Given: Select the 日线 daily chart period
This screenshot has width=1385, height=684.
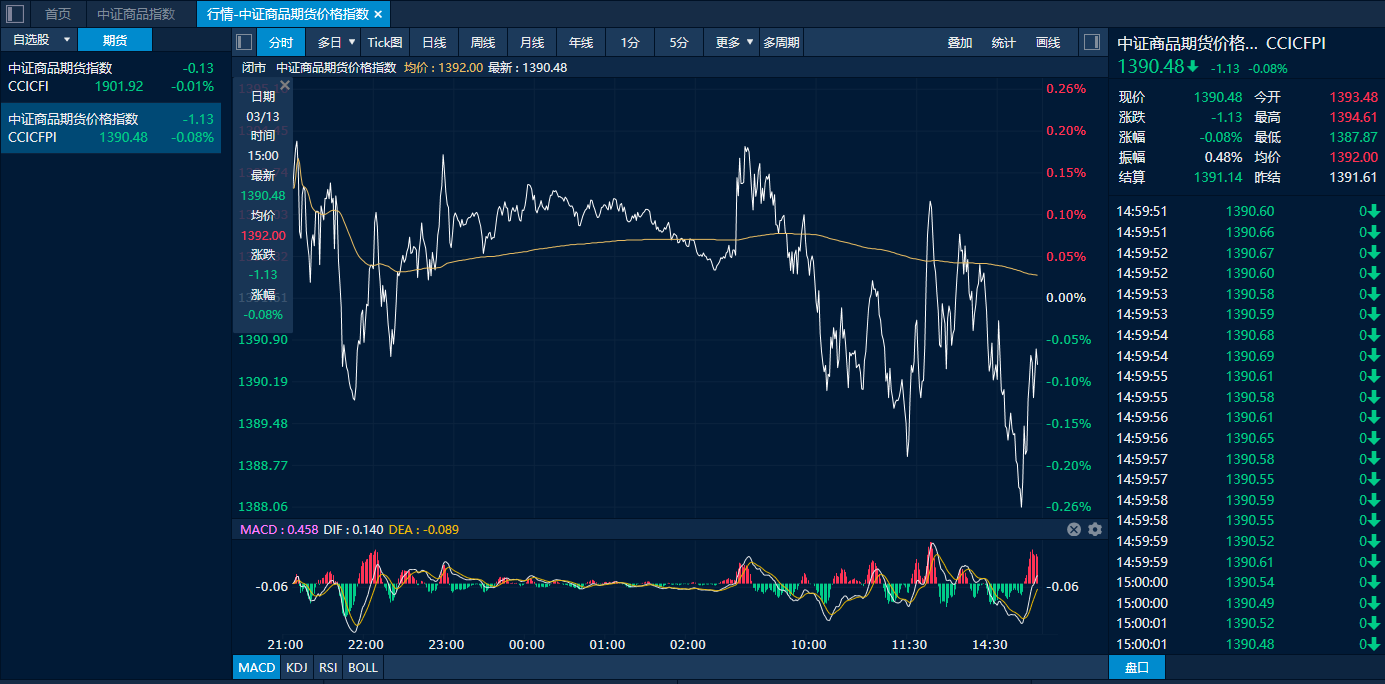Looking at the screenshot, I should click(434, 42).
